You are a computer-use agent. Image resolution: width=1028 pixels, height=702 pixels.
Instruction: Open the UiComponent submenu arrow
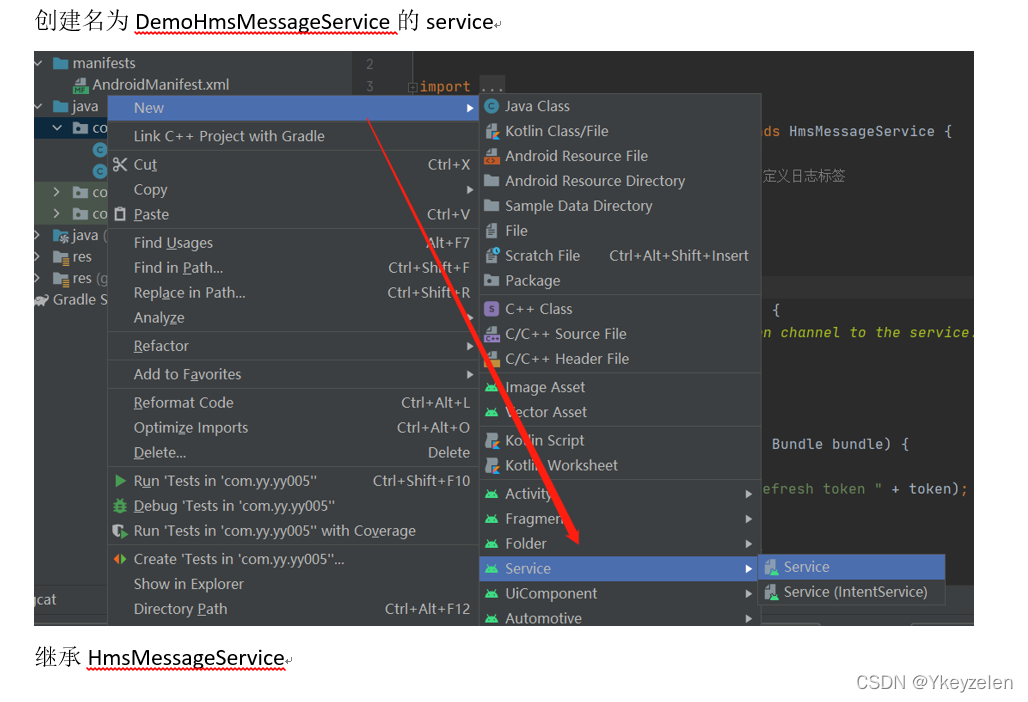pyautogui.click(x=748, y=593)
